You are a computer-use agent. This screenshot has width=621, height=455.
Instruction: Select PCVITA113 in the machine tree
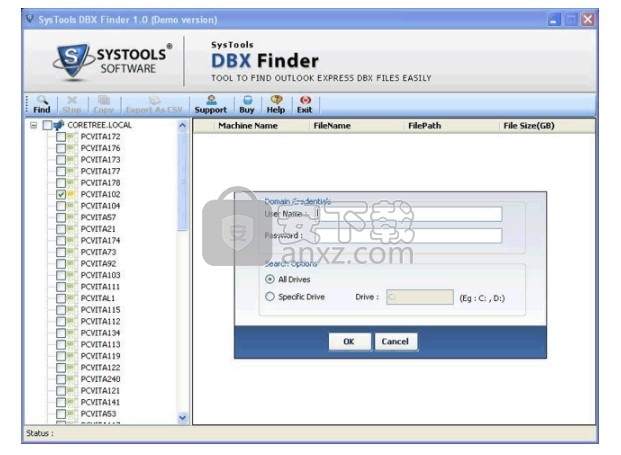click(x=101, y=345)
